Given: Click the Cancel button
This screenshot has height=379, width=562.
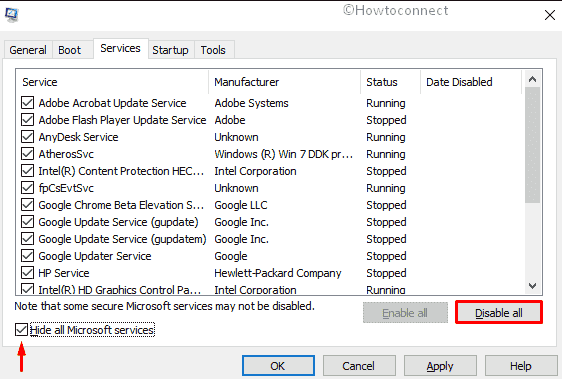Looking at the screenshot, I should click(359, 366).
